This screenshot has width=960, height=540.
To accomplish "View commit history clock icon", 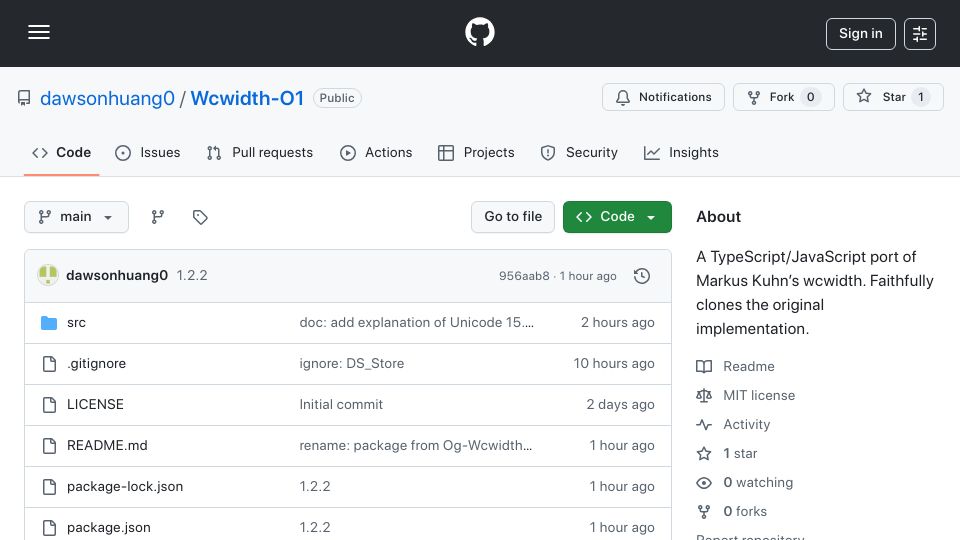I will coord(642,276).
